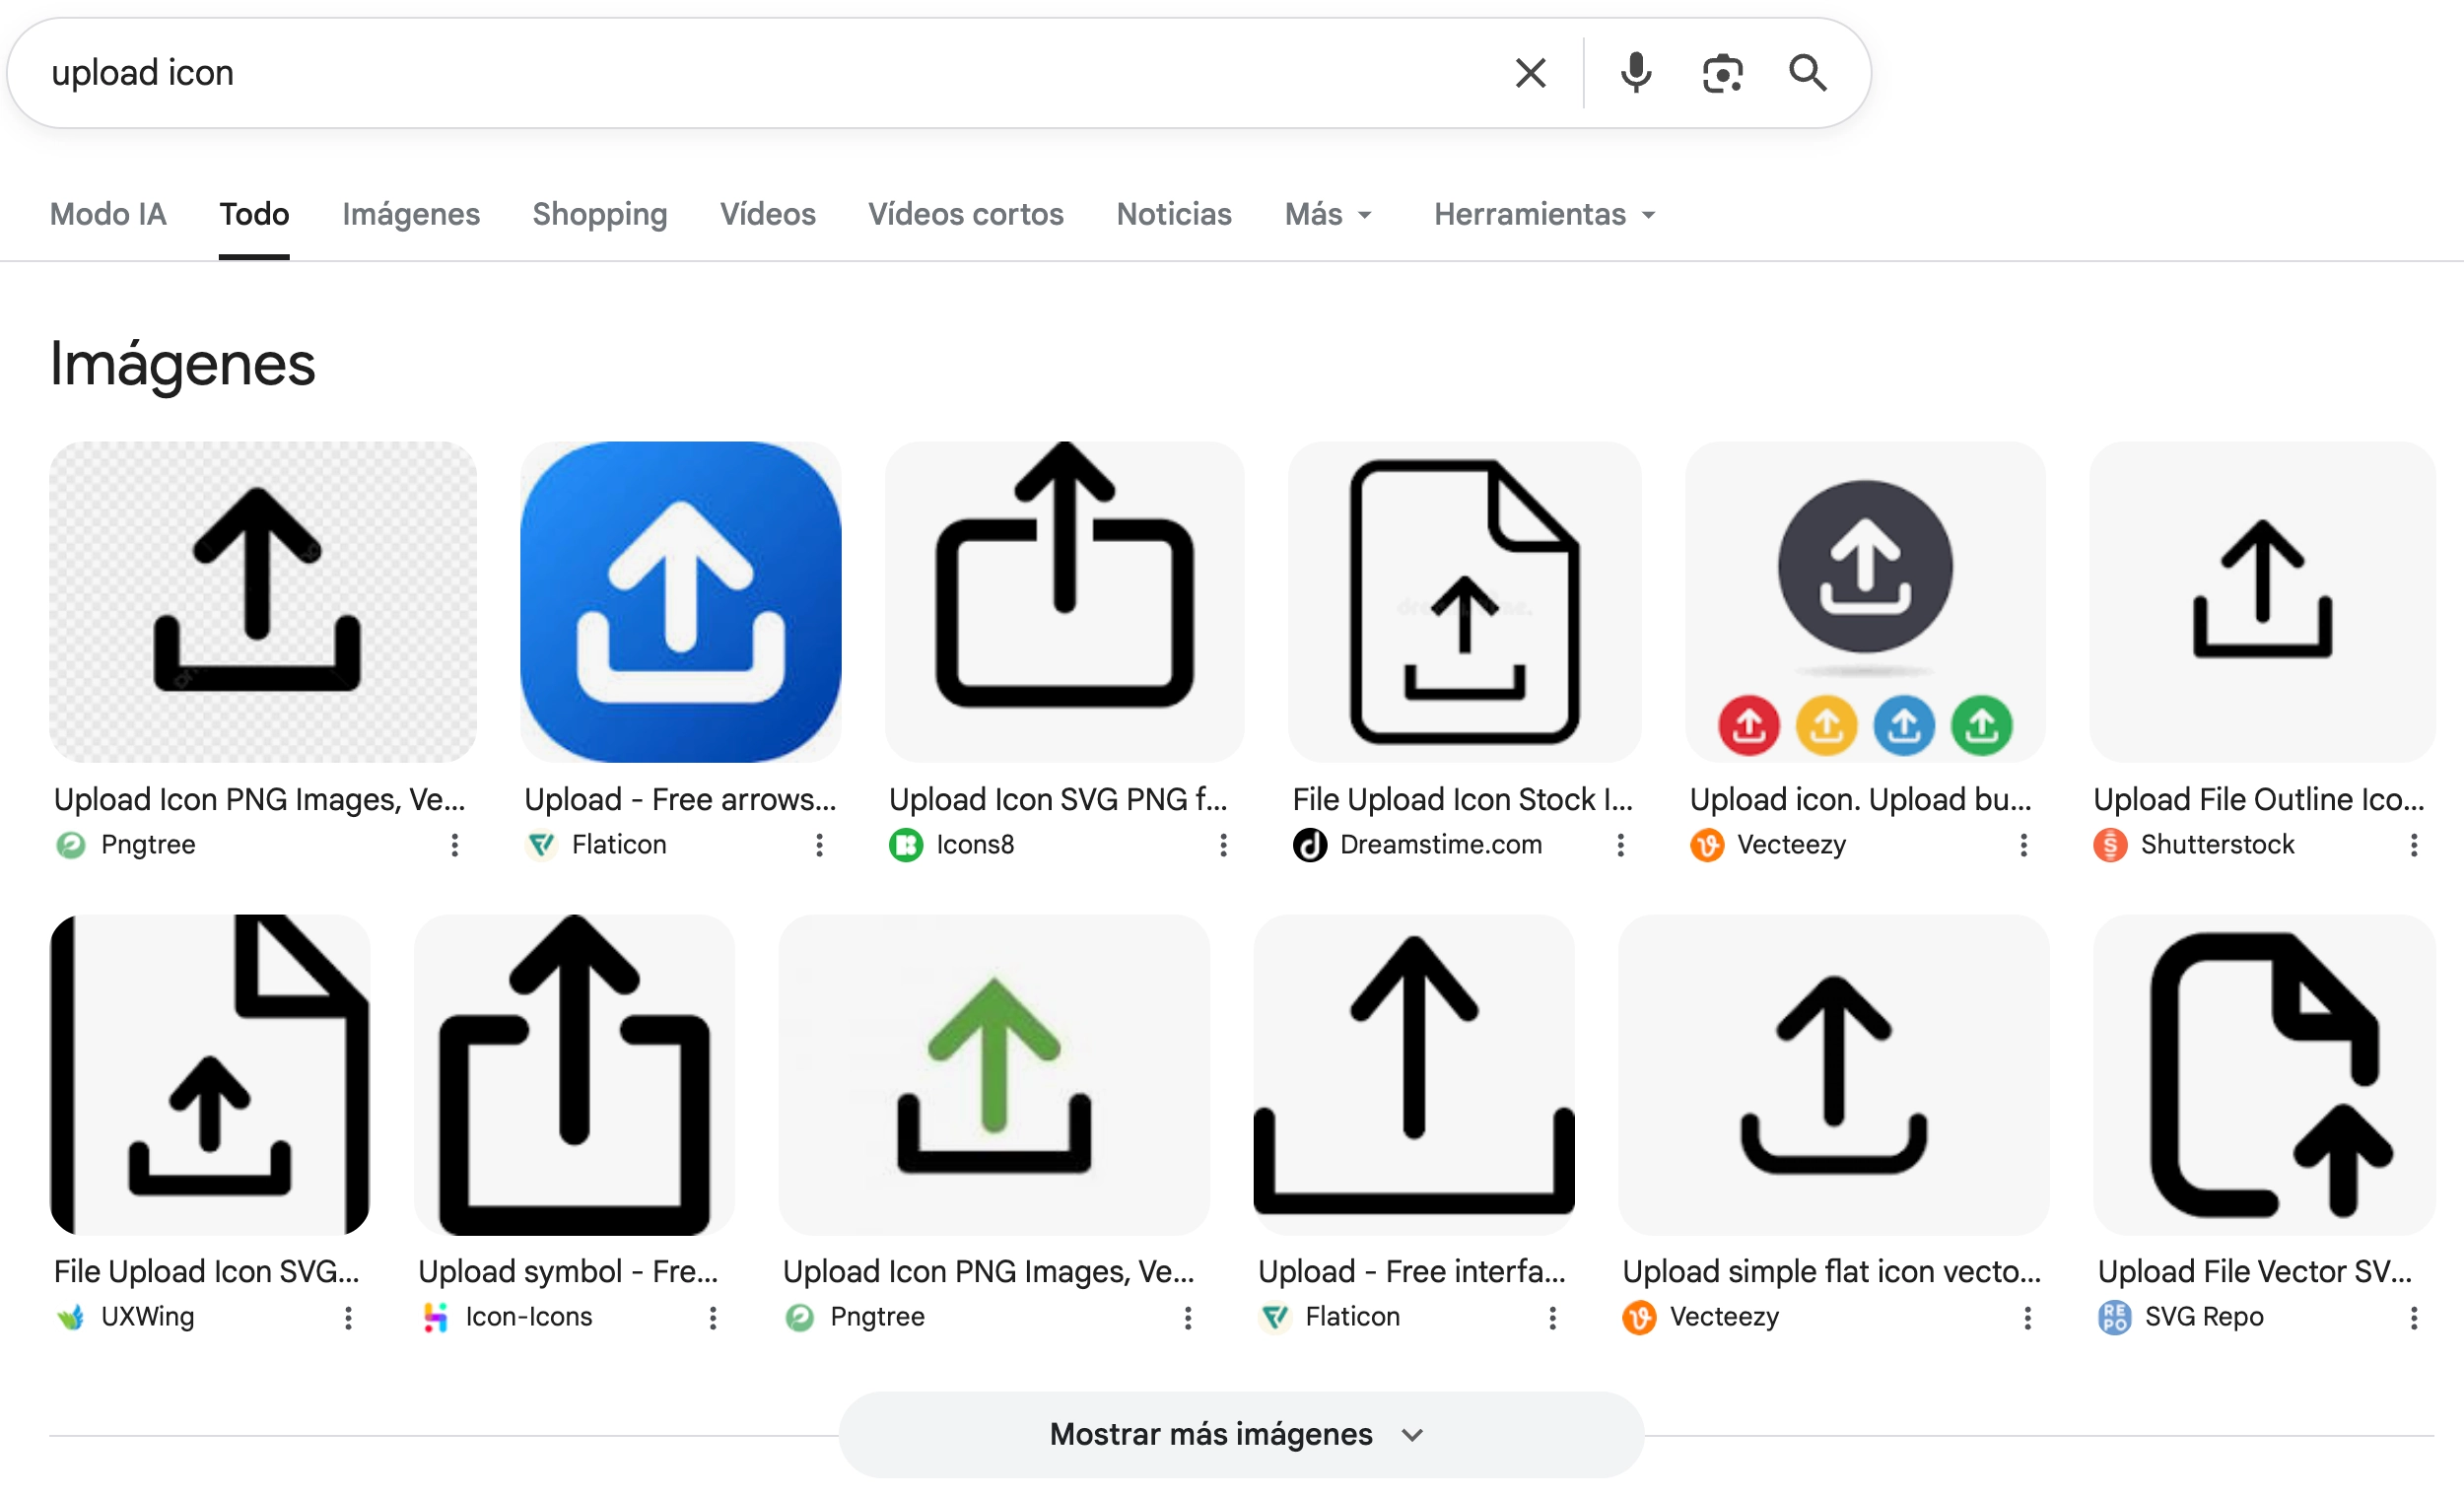Select the blue Flaticon upload thumbnail

coord(680,601)
